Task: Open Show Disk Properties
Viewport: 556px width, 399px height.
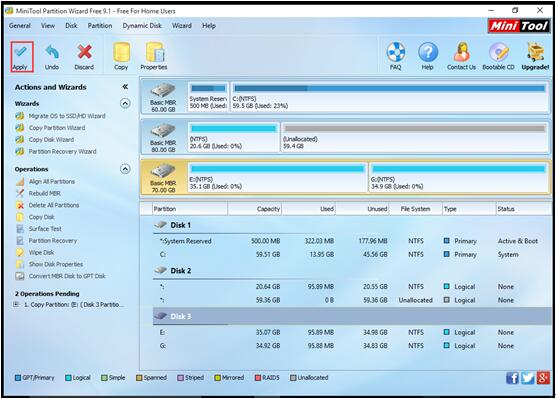Action: [x=49, y=264]
